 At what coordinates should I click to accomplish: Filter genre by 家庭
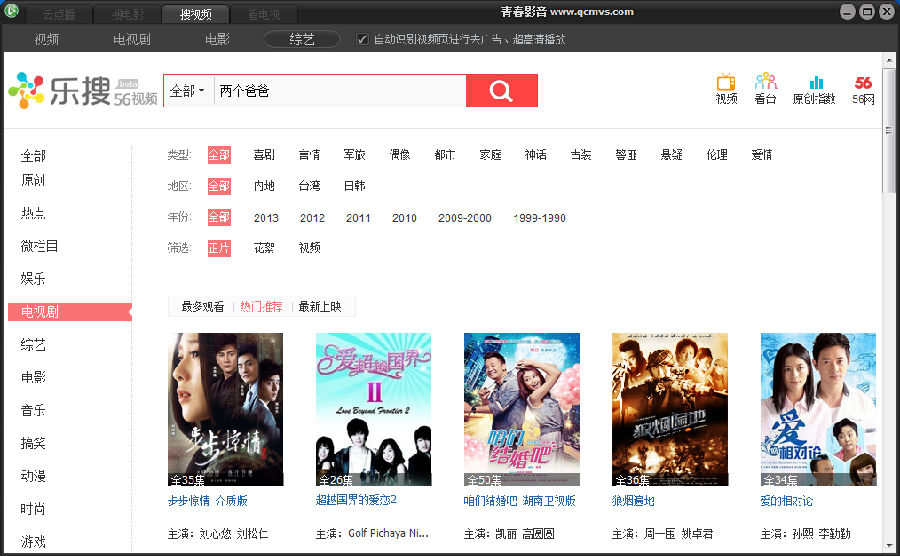[x=490, y=155]
